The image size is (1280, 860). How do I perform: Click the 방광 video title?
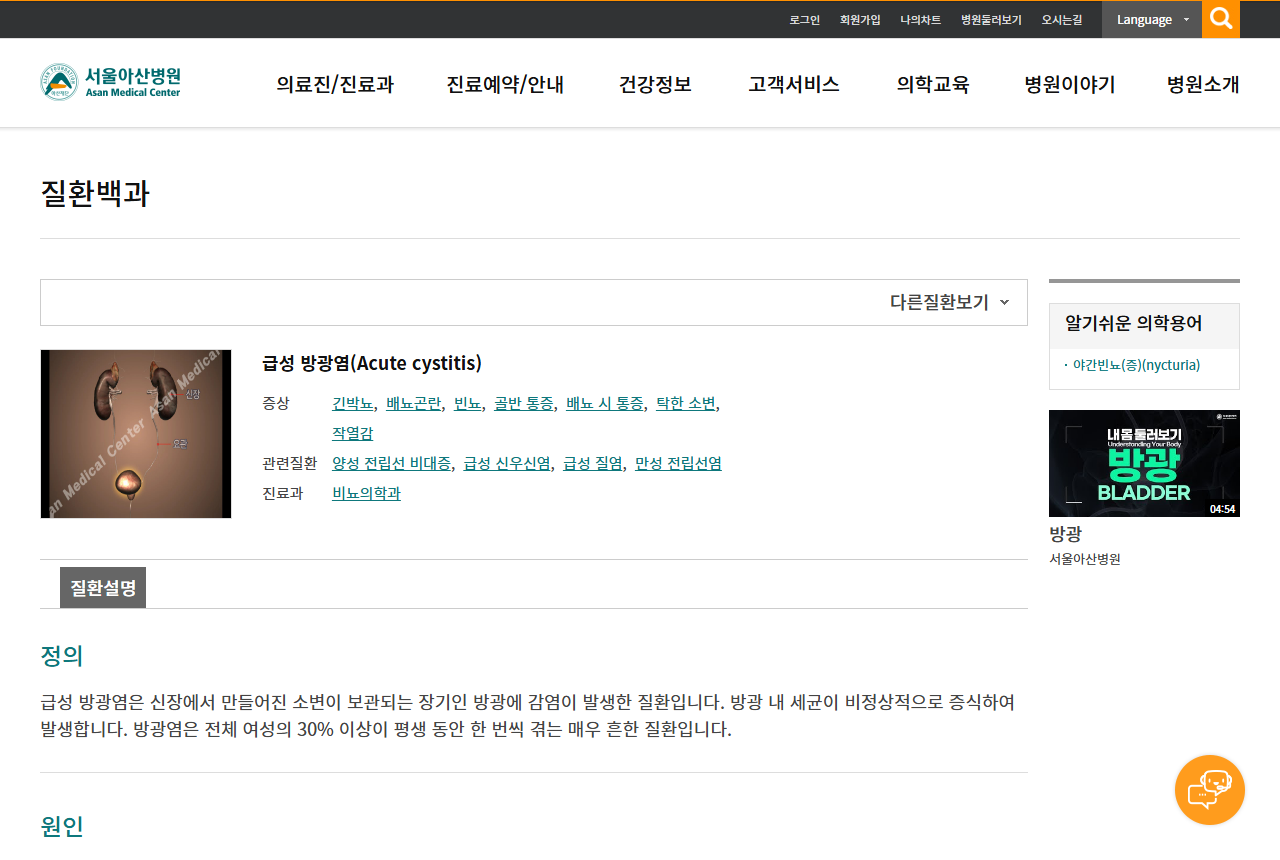[x=1065, y=534]
